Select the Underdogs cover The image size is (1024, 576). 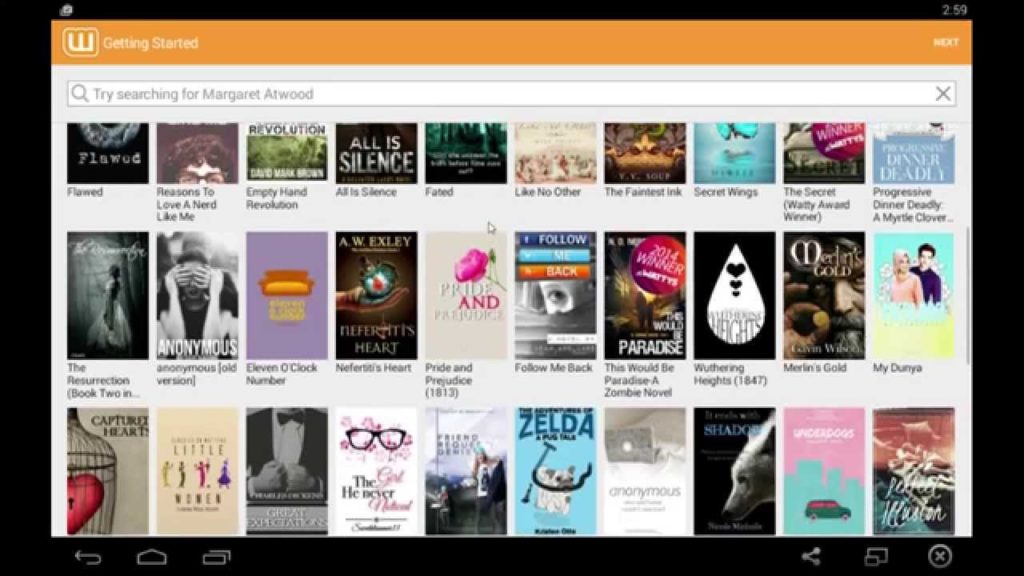(x=824, y=472)
